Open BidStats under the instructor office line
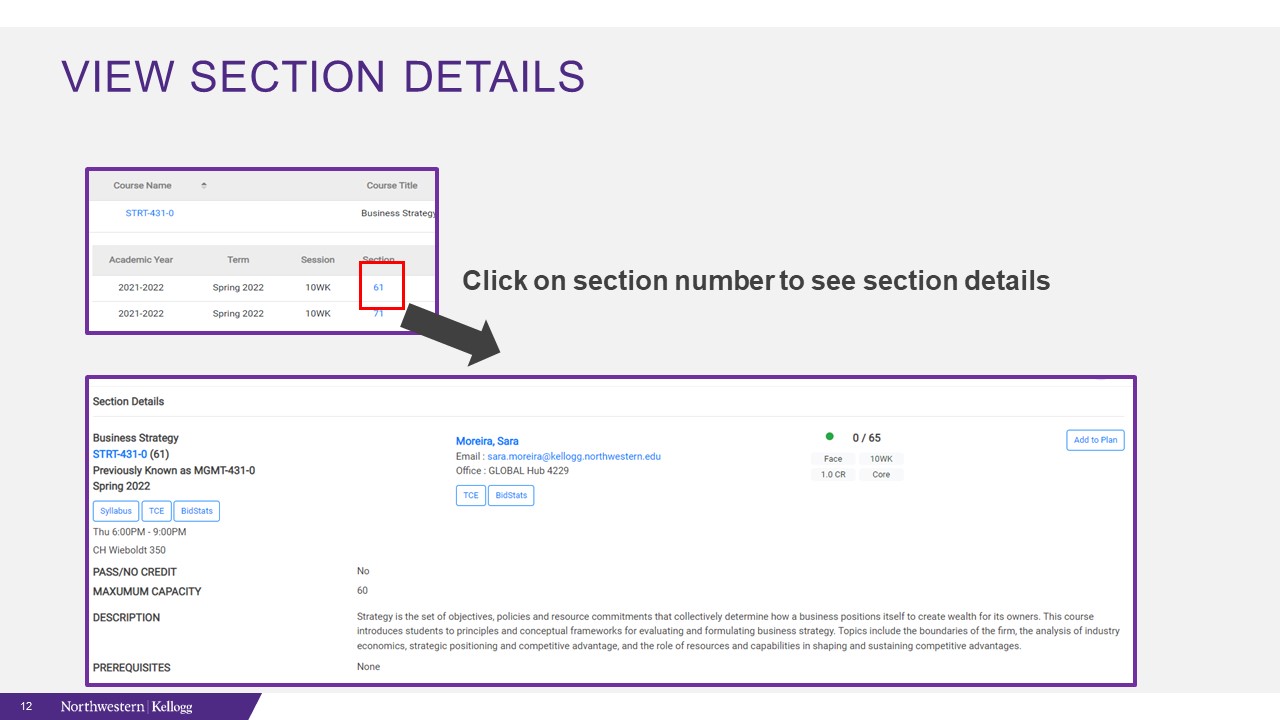The image size is (1280, 720). 511,495
